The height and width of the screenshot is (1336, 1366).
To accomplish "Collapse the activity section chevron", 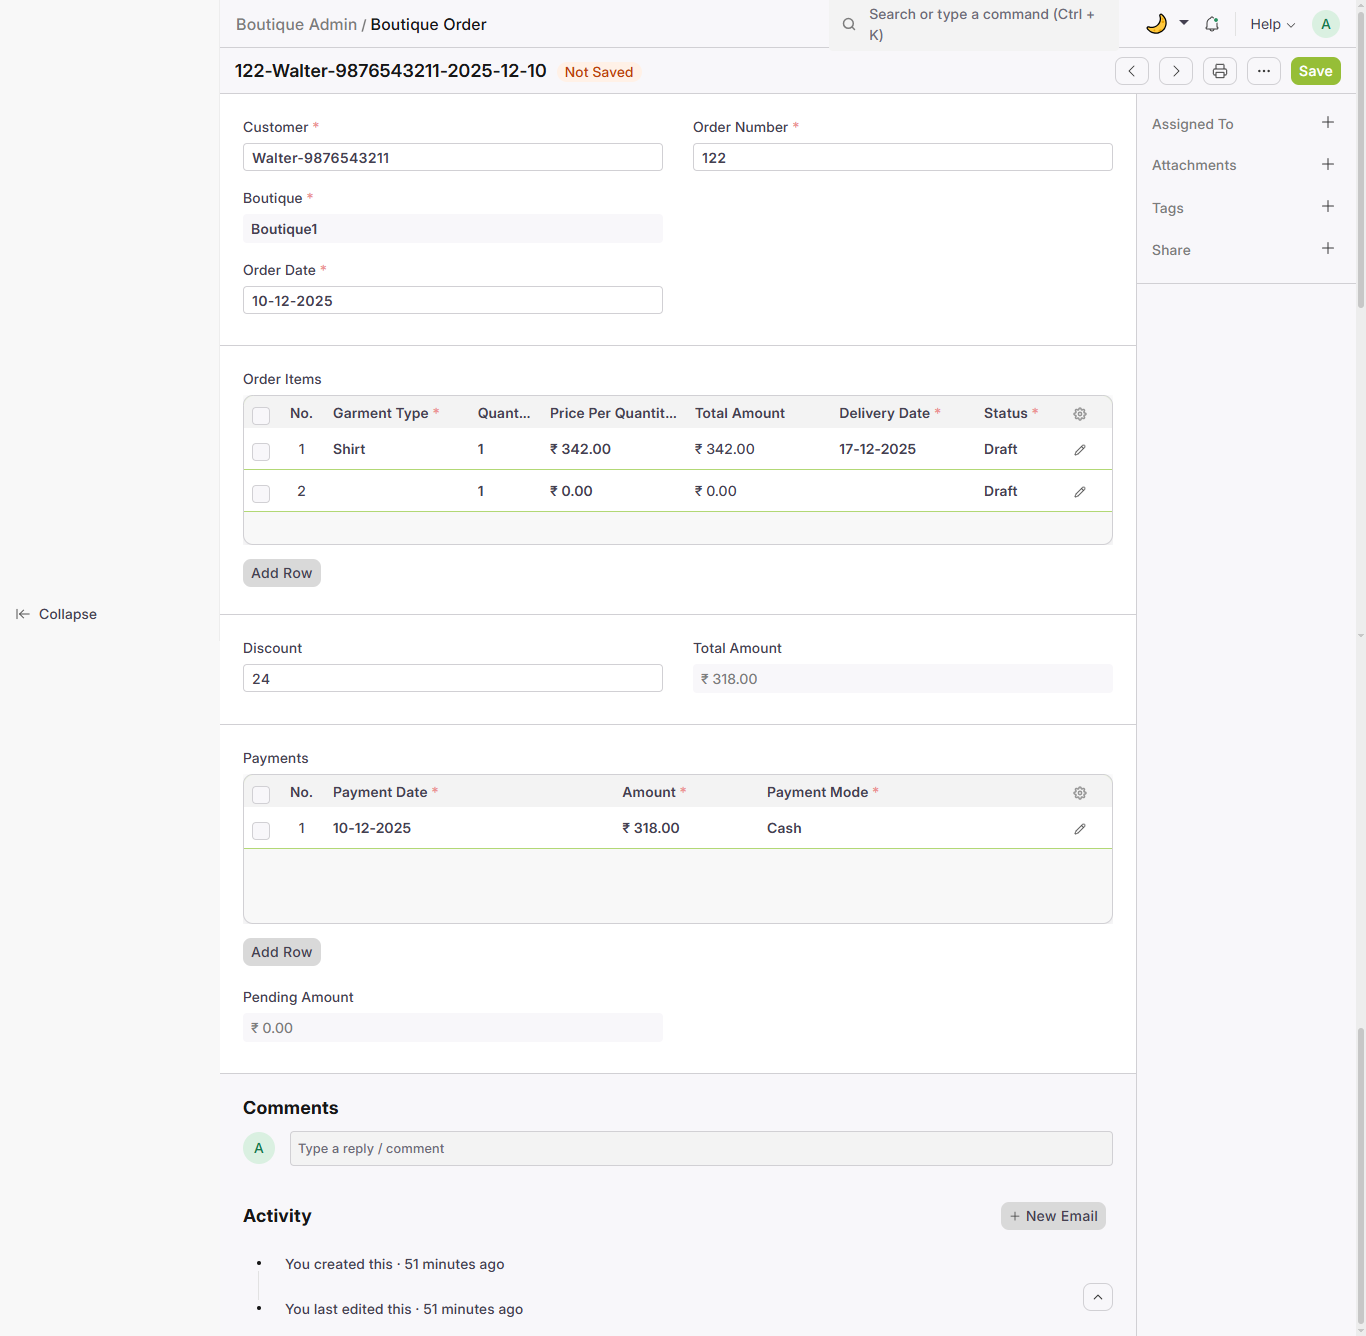I will pos(1097,1297).
